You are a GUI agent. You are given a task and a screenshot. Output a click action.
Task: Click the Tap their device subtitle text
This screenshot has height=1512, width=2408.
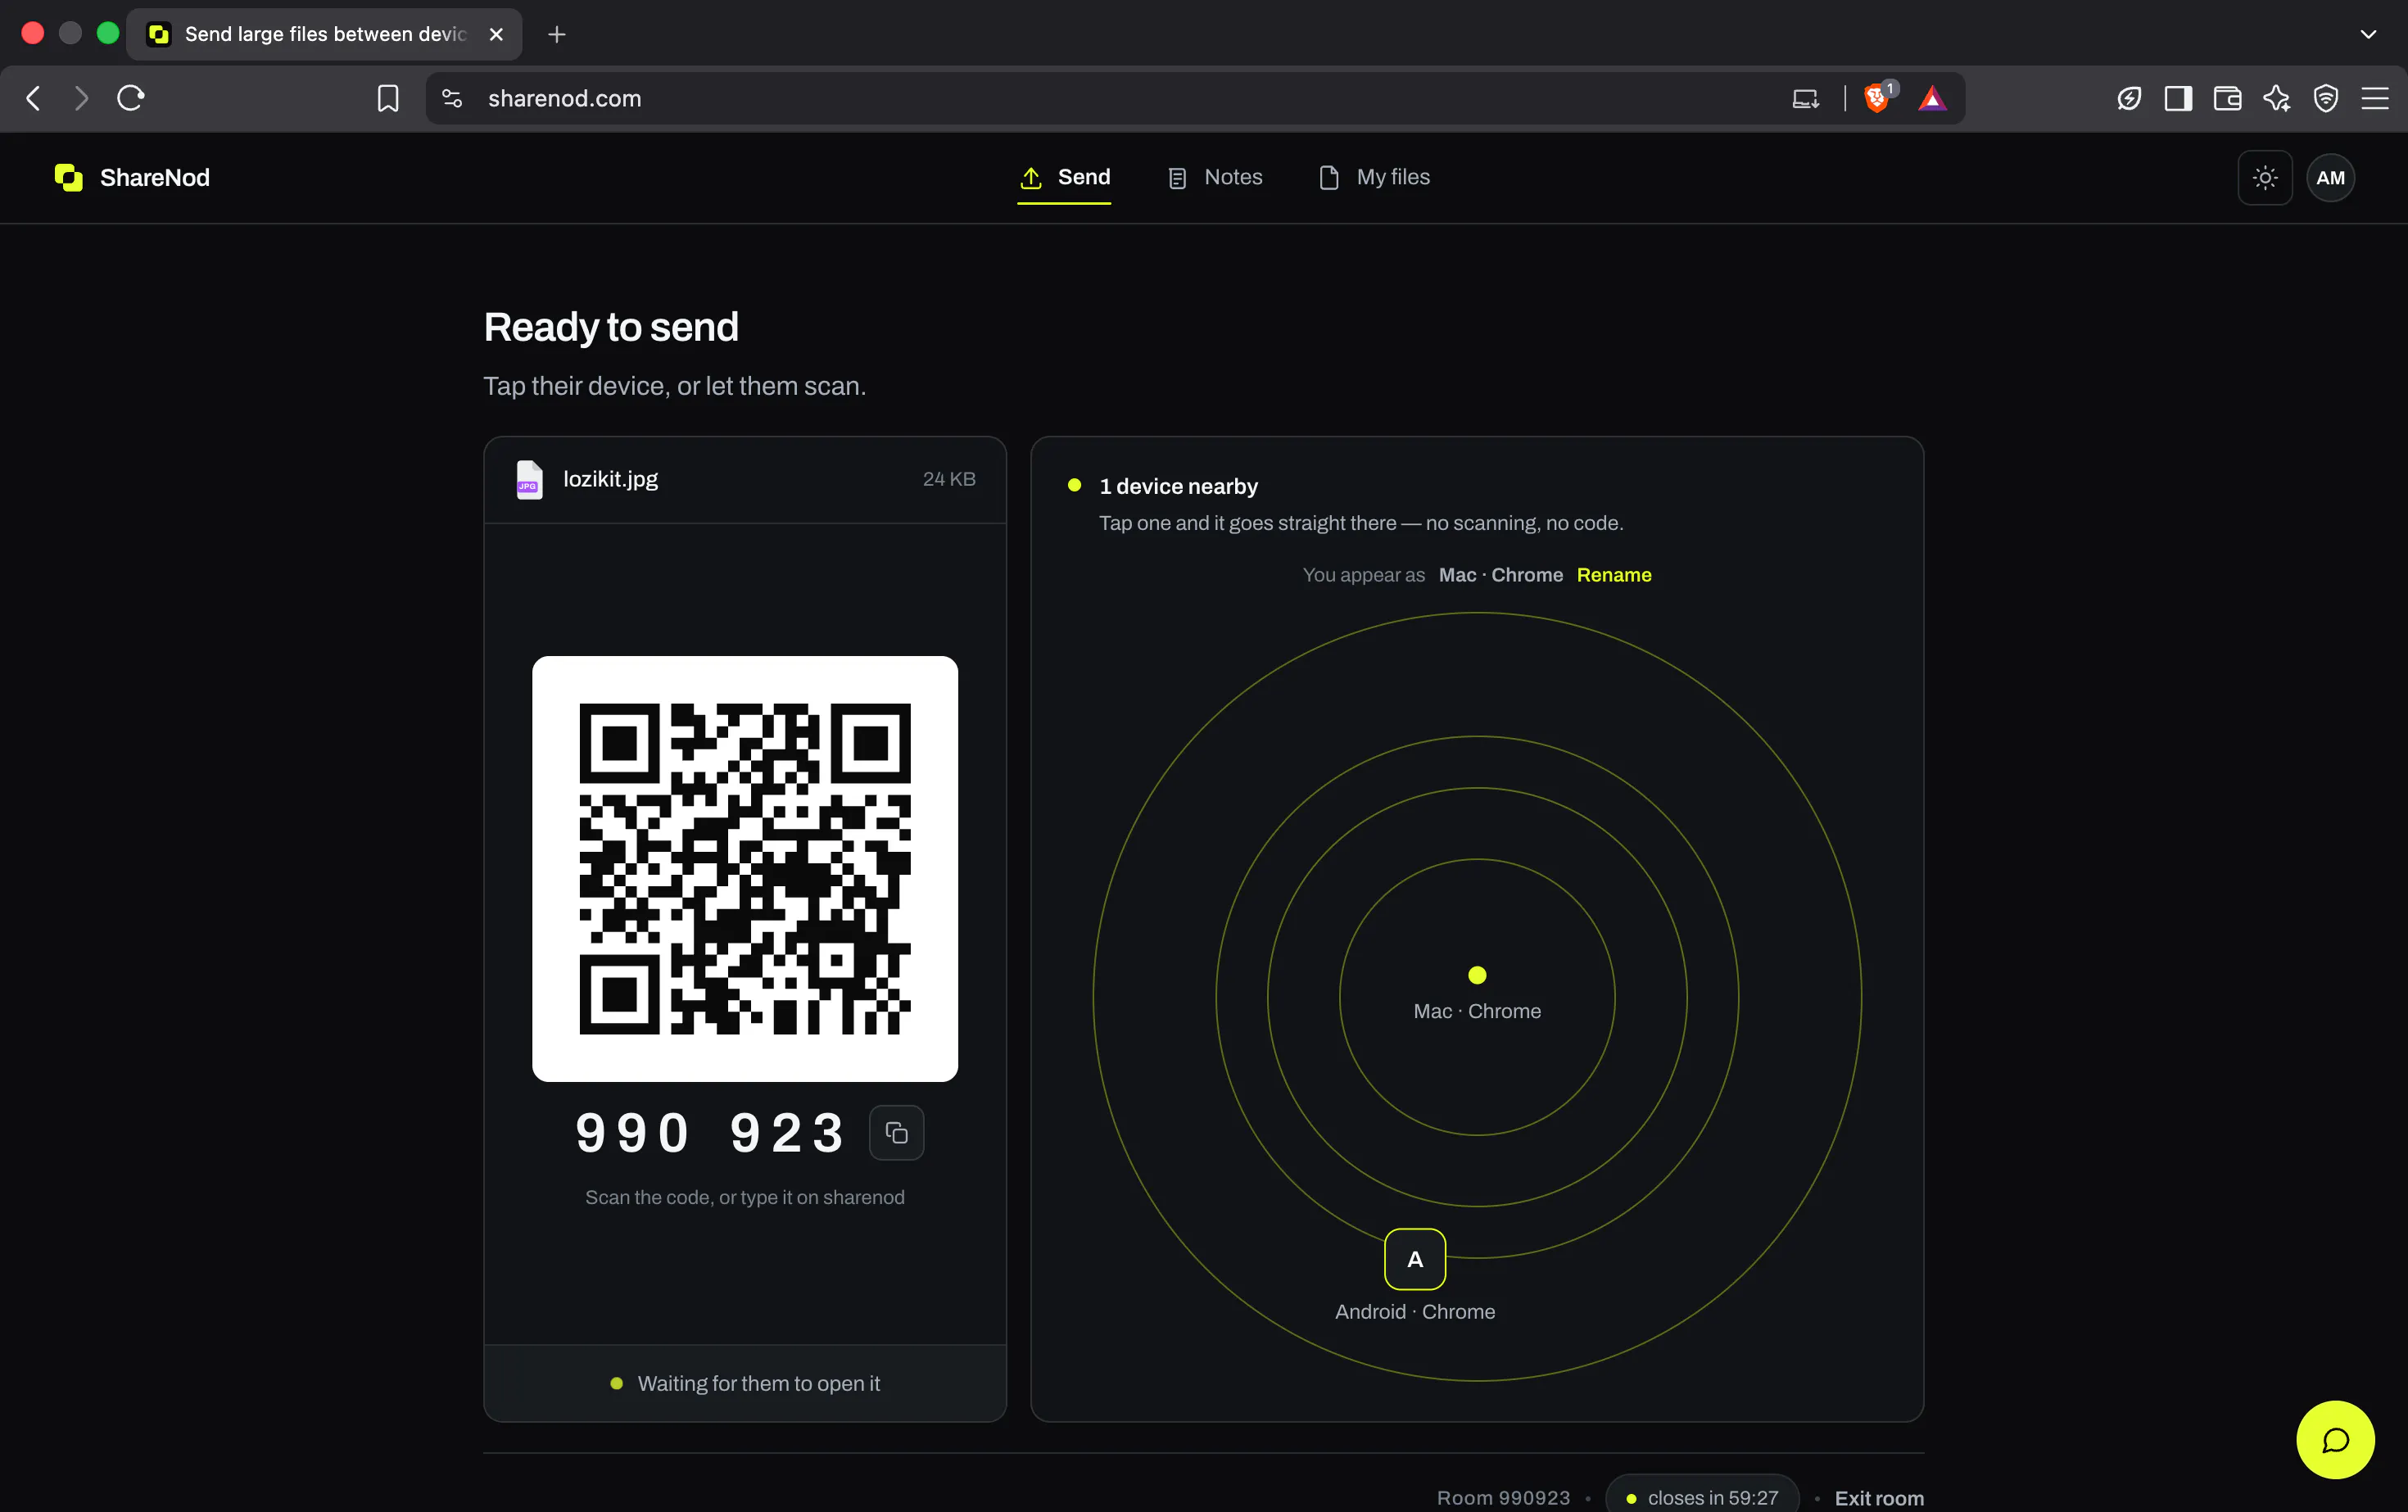pyautogui.click(x=675, y=387)
